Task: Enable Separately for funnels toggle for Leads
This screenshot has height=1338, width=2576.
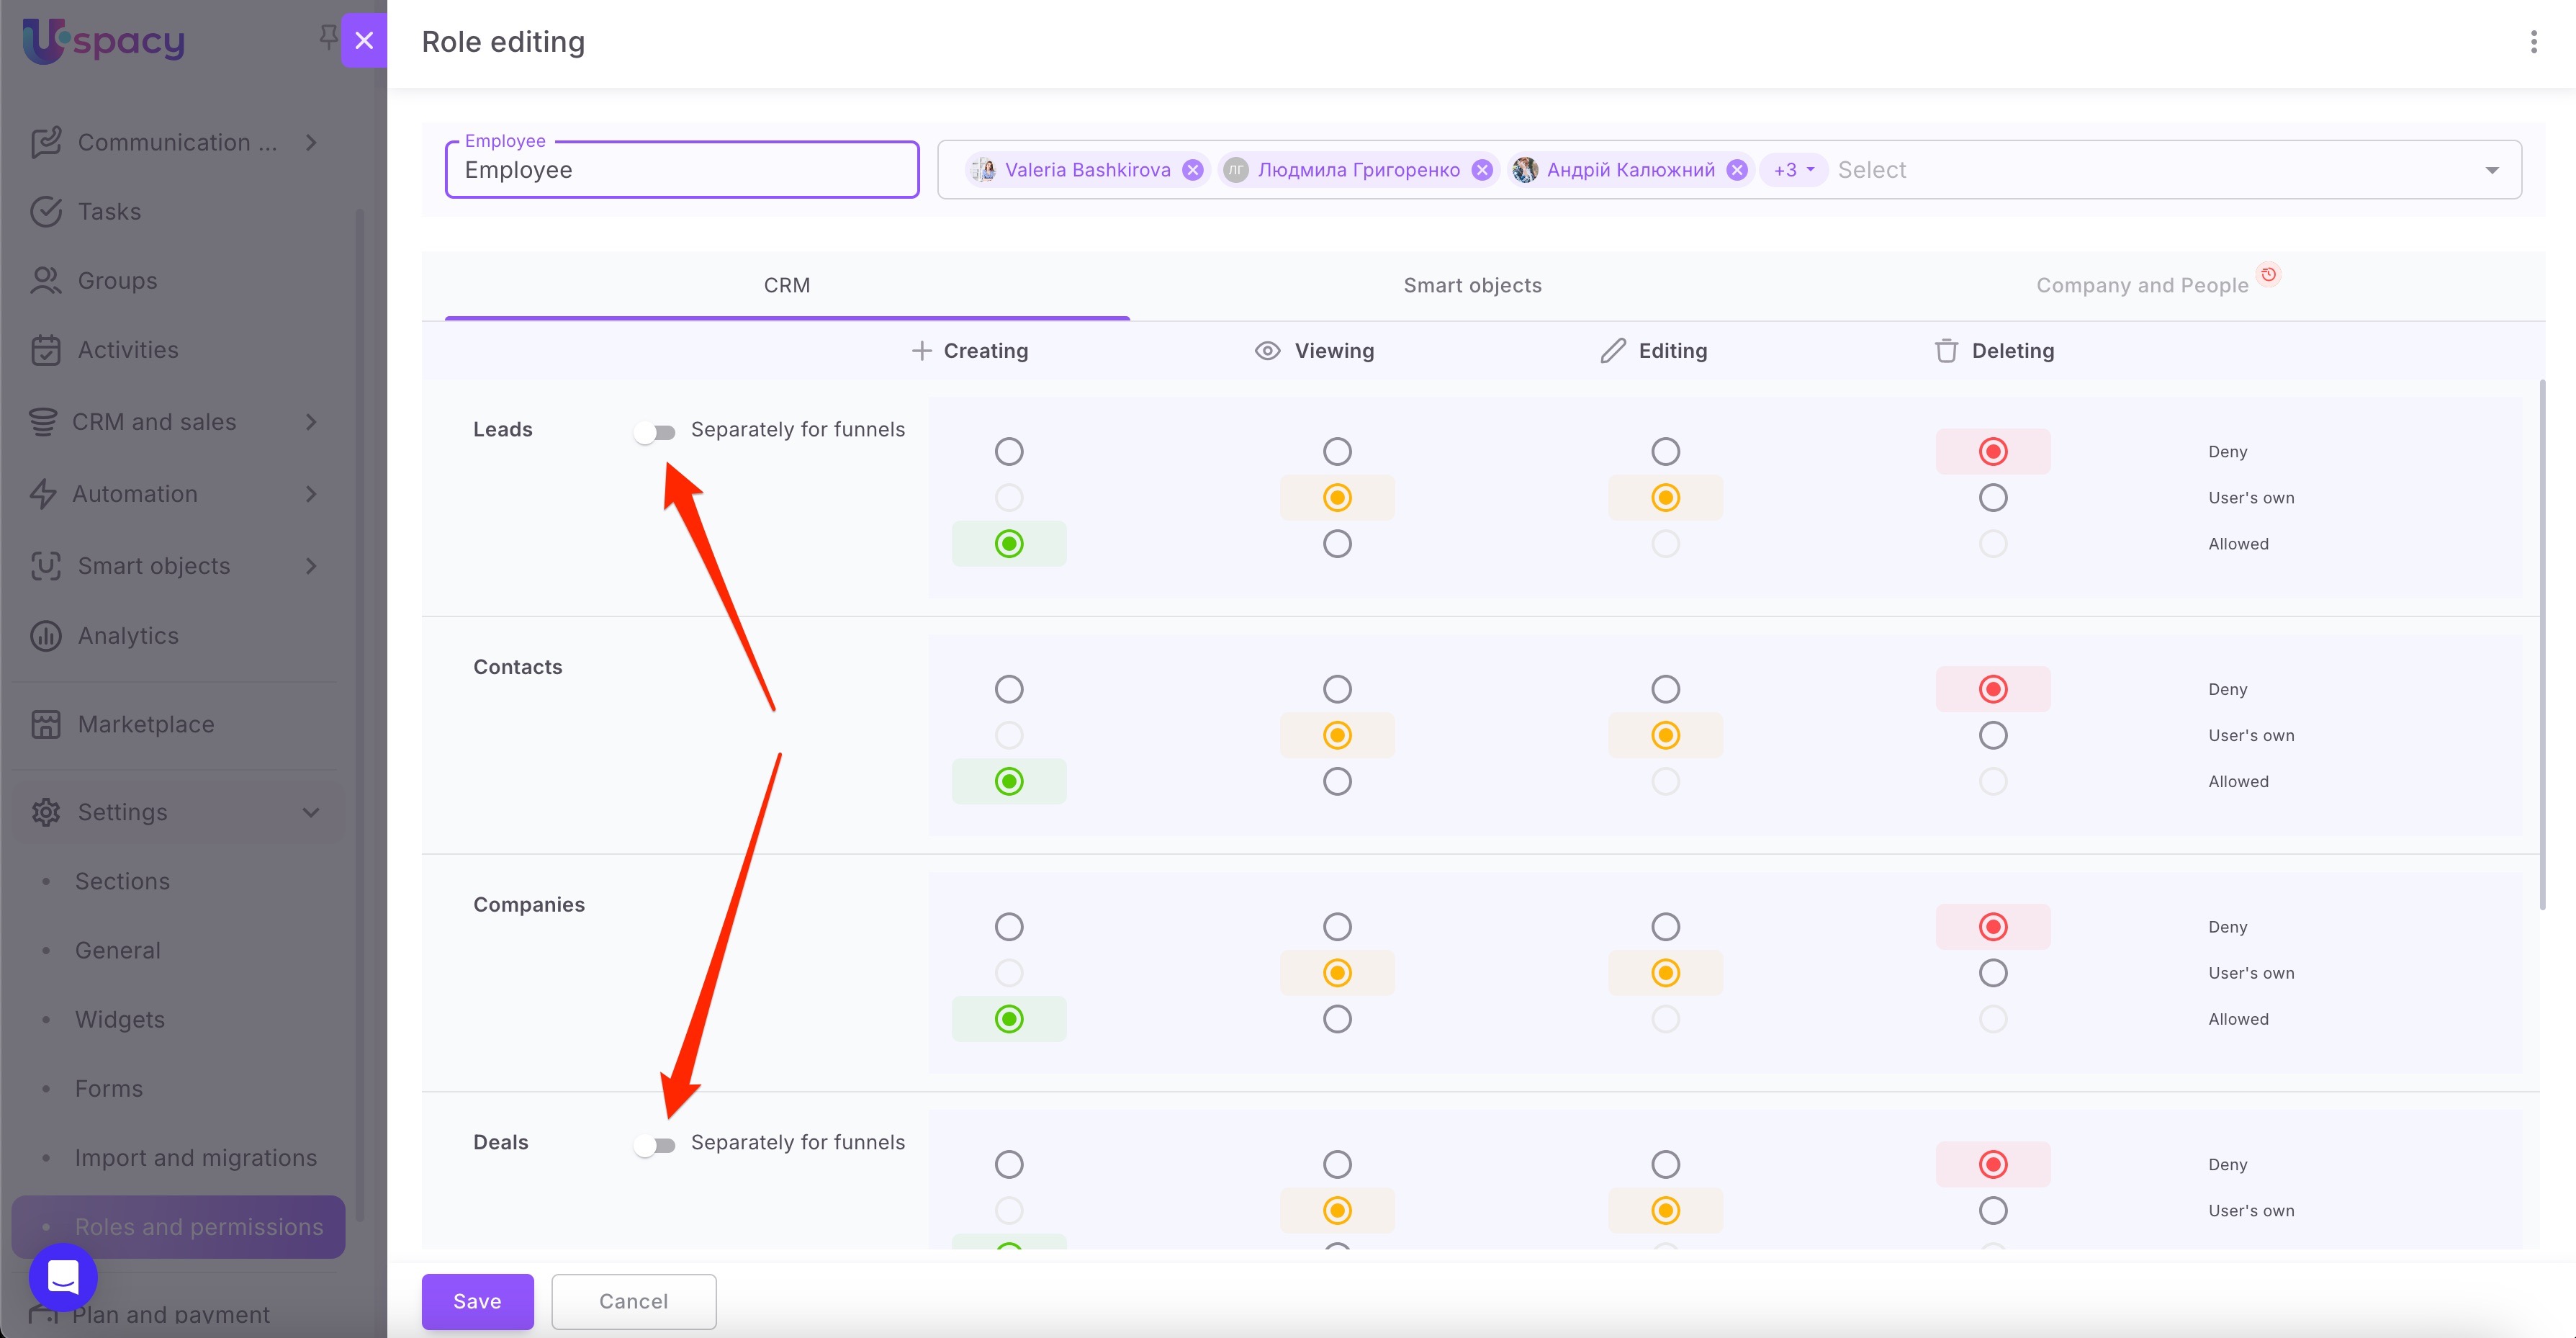Action: [x=655, y=432]
